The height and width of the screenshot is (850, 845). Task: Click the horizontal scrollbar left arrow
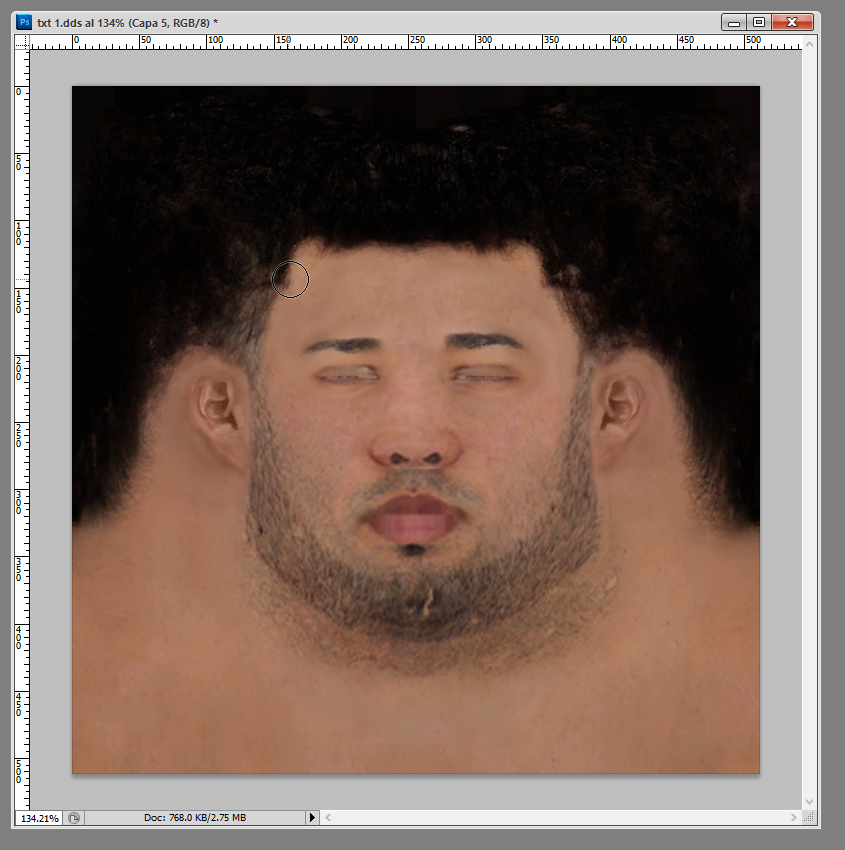click(327, 817)
